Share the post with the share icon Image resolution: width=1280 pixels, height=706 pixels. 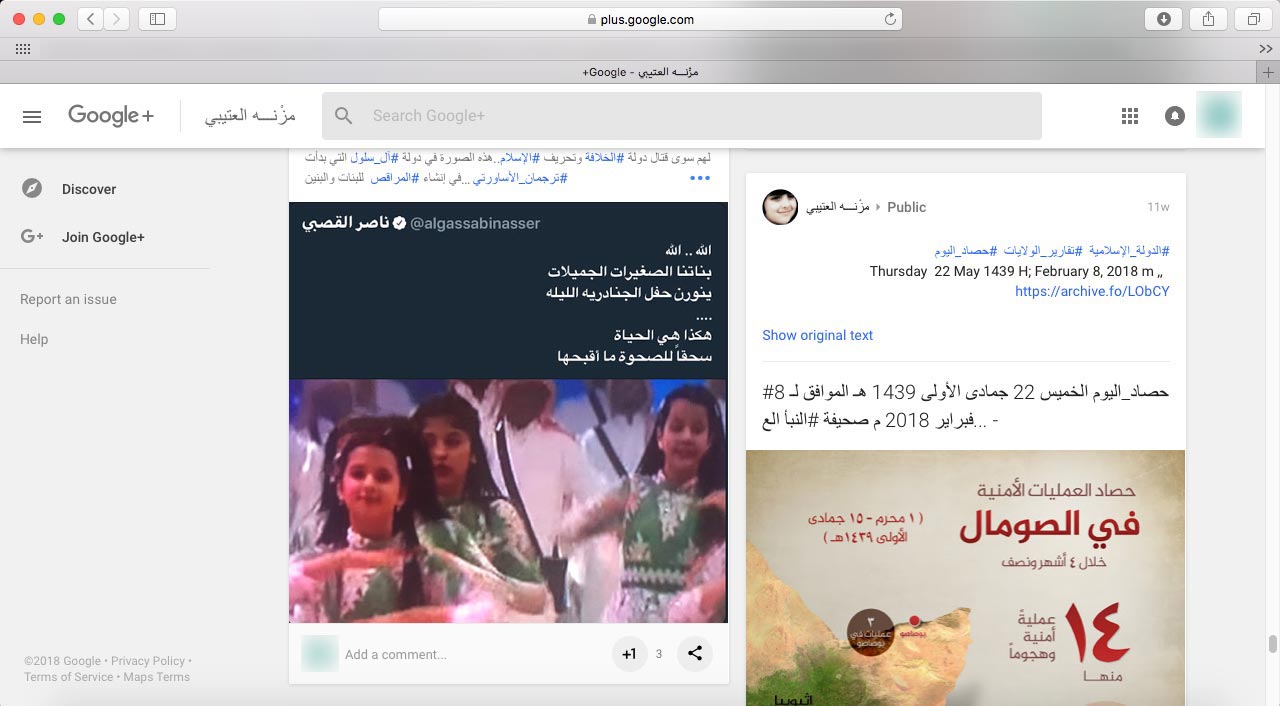695,654
